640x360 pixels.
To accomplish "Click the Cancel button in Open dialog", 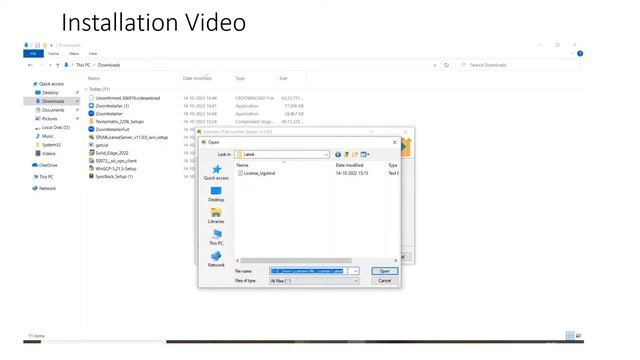I will pyautogui.click(x=384, y=281).
